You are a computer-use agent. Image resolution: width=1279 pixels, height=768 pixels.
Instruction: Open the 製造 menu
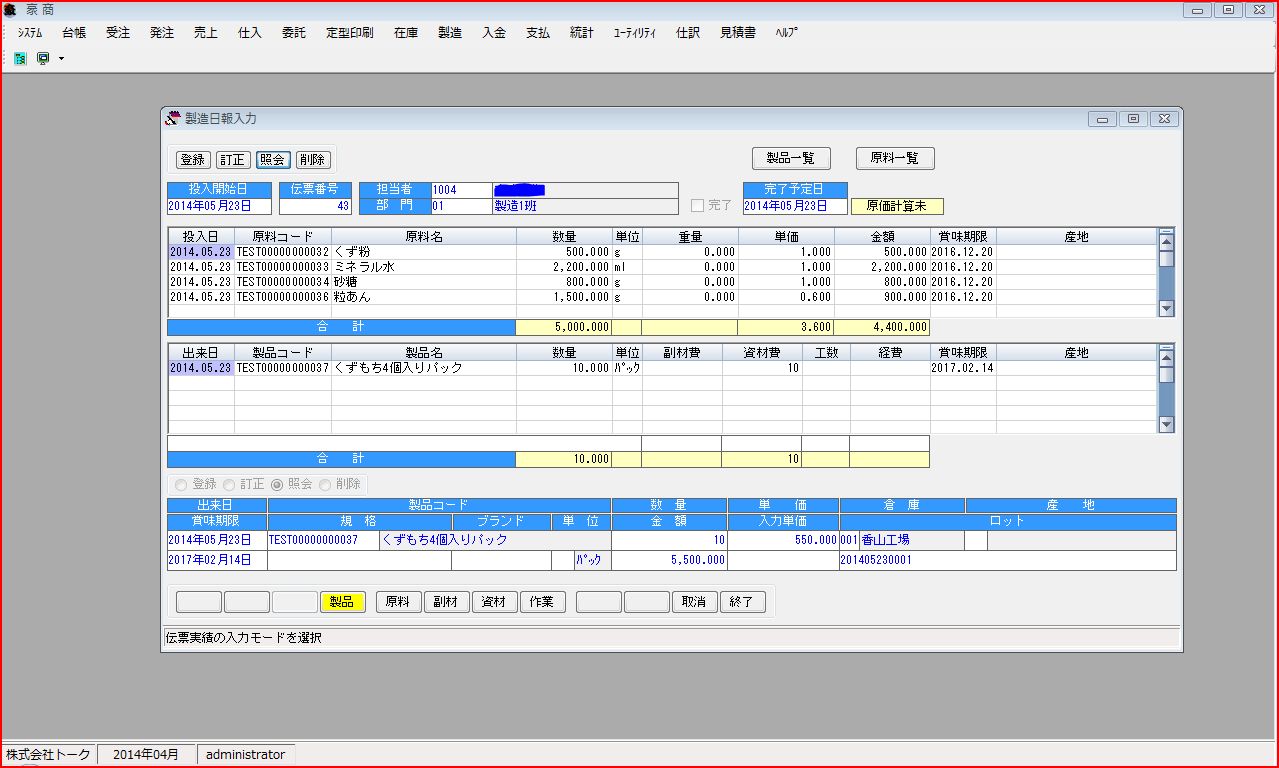450,33
